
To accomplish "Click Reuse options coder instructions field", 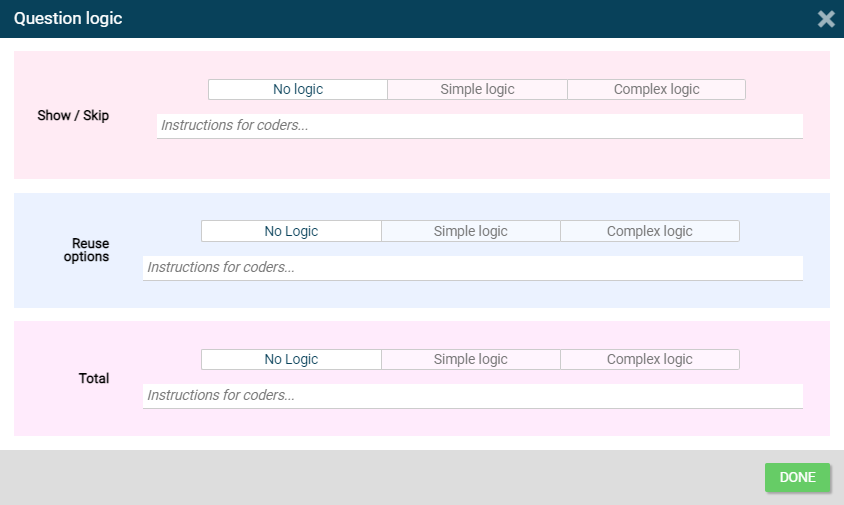I will (x=472, y=268).
